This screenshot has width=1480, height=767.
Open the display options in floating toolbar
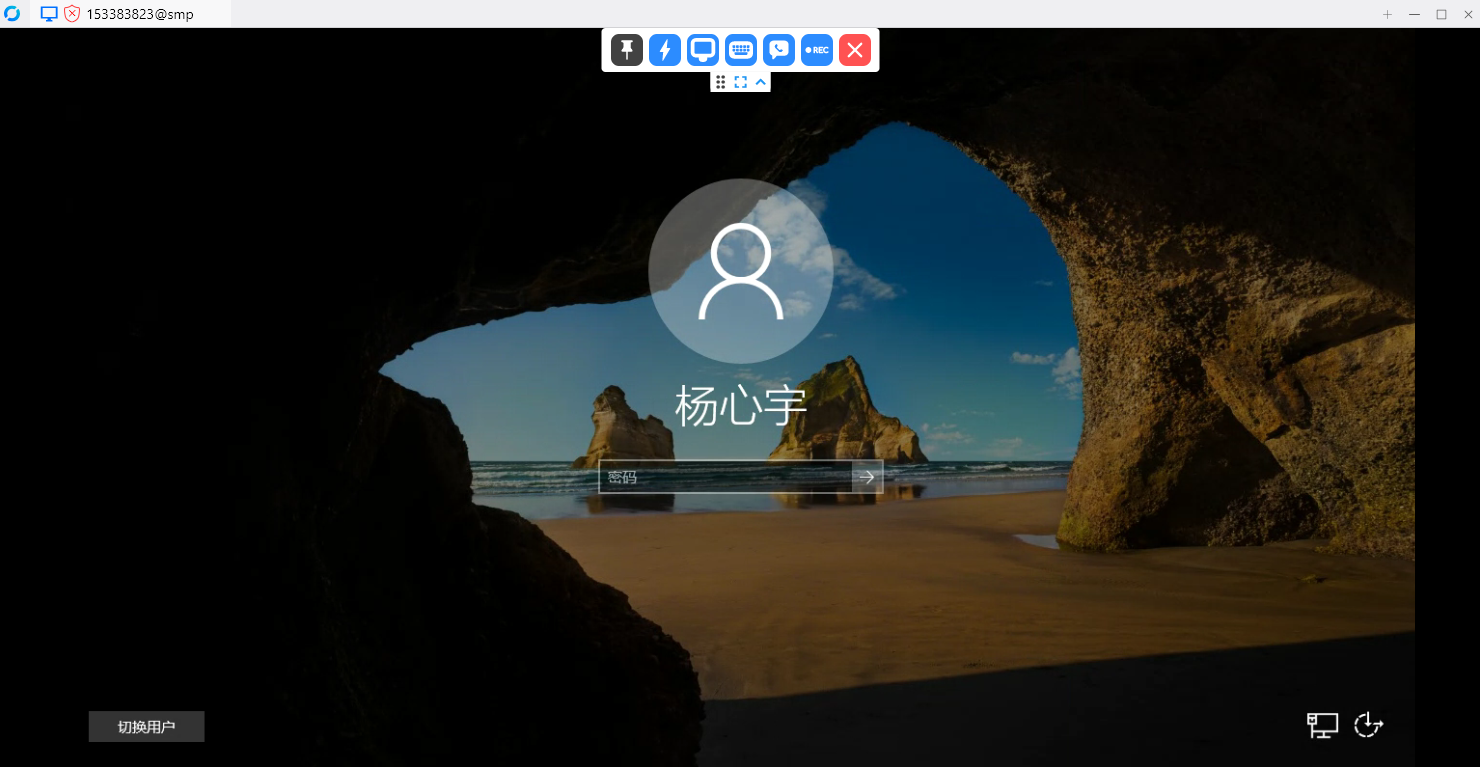coord(703,50)
